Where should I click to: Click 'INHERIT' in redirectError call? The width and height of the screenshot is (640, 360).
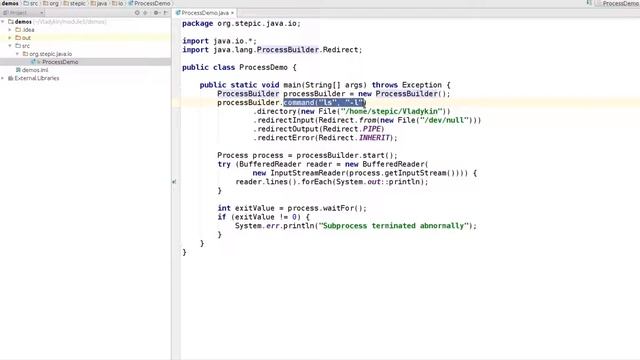tap(374, 138)
